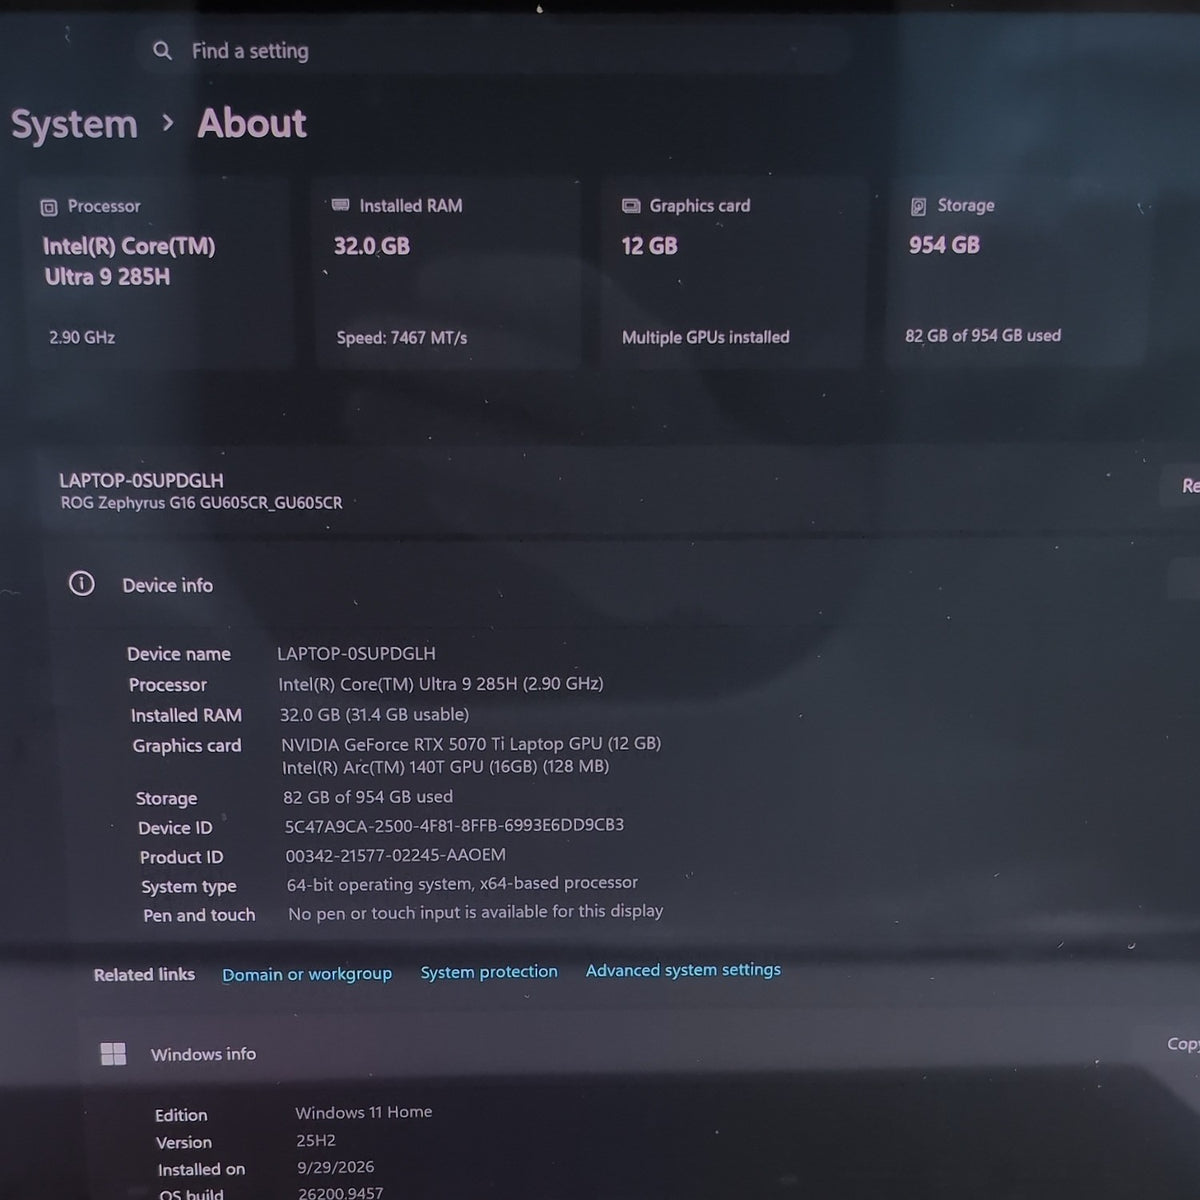1200x1200 pixels.
Task: Click the 12 GB graphics card value
Action: (x=649, y=246)
